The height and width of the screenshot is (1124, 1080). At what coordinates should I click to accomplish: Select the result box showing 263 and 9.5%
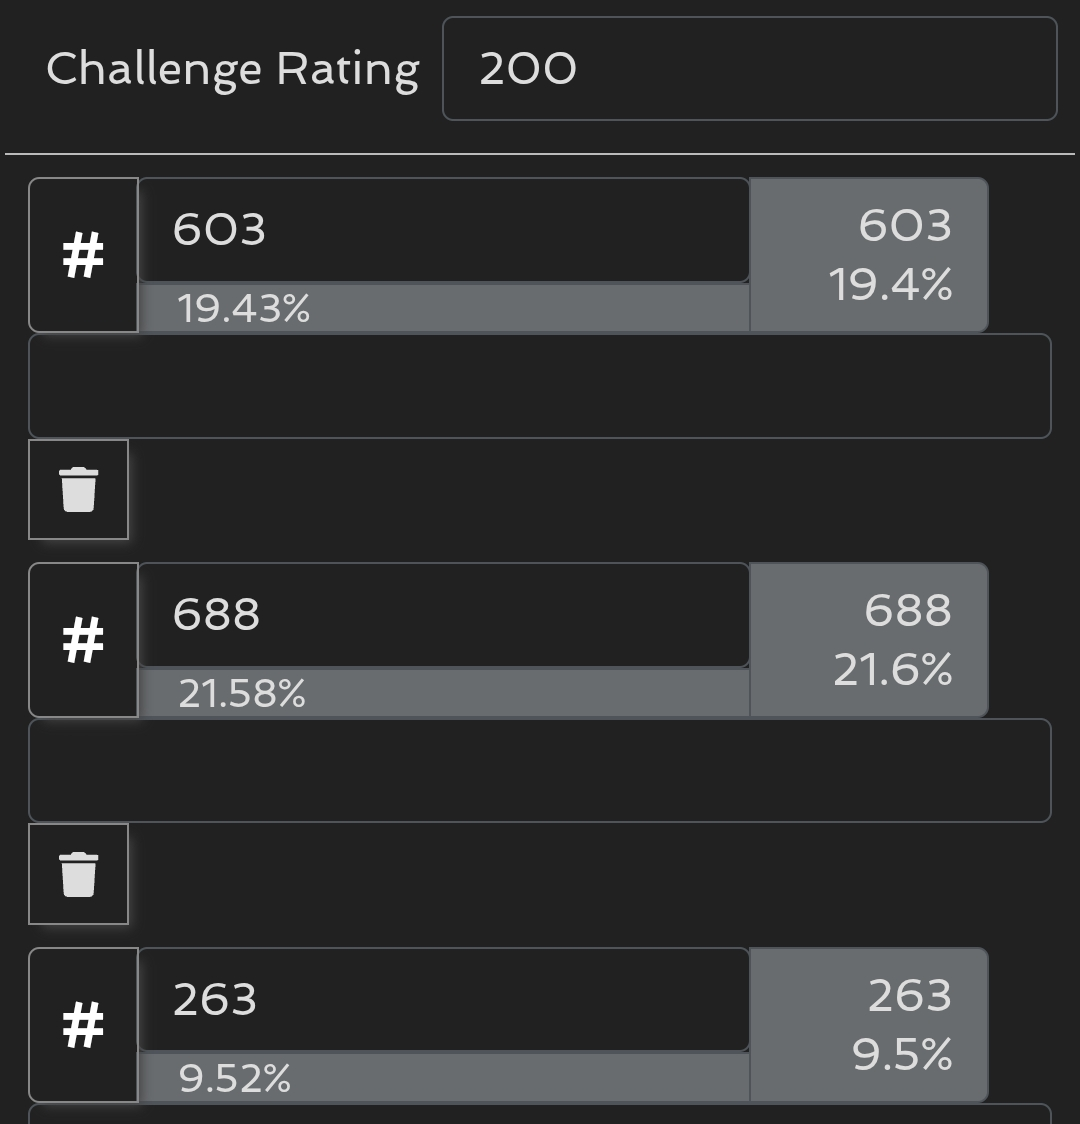click(x=868, y=1025)
